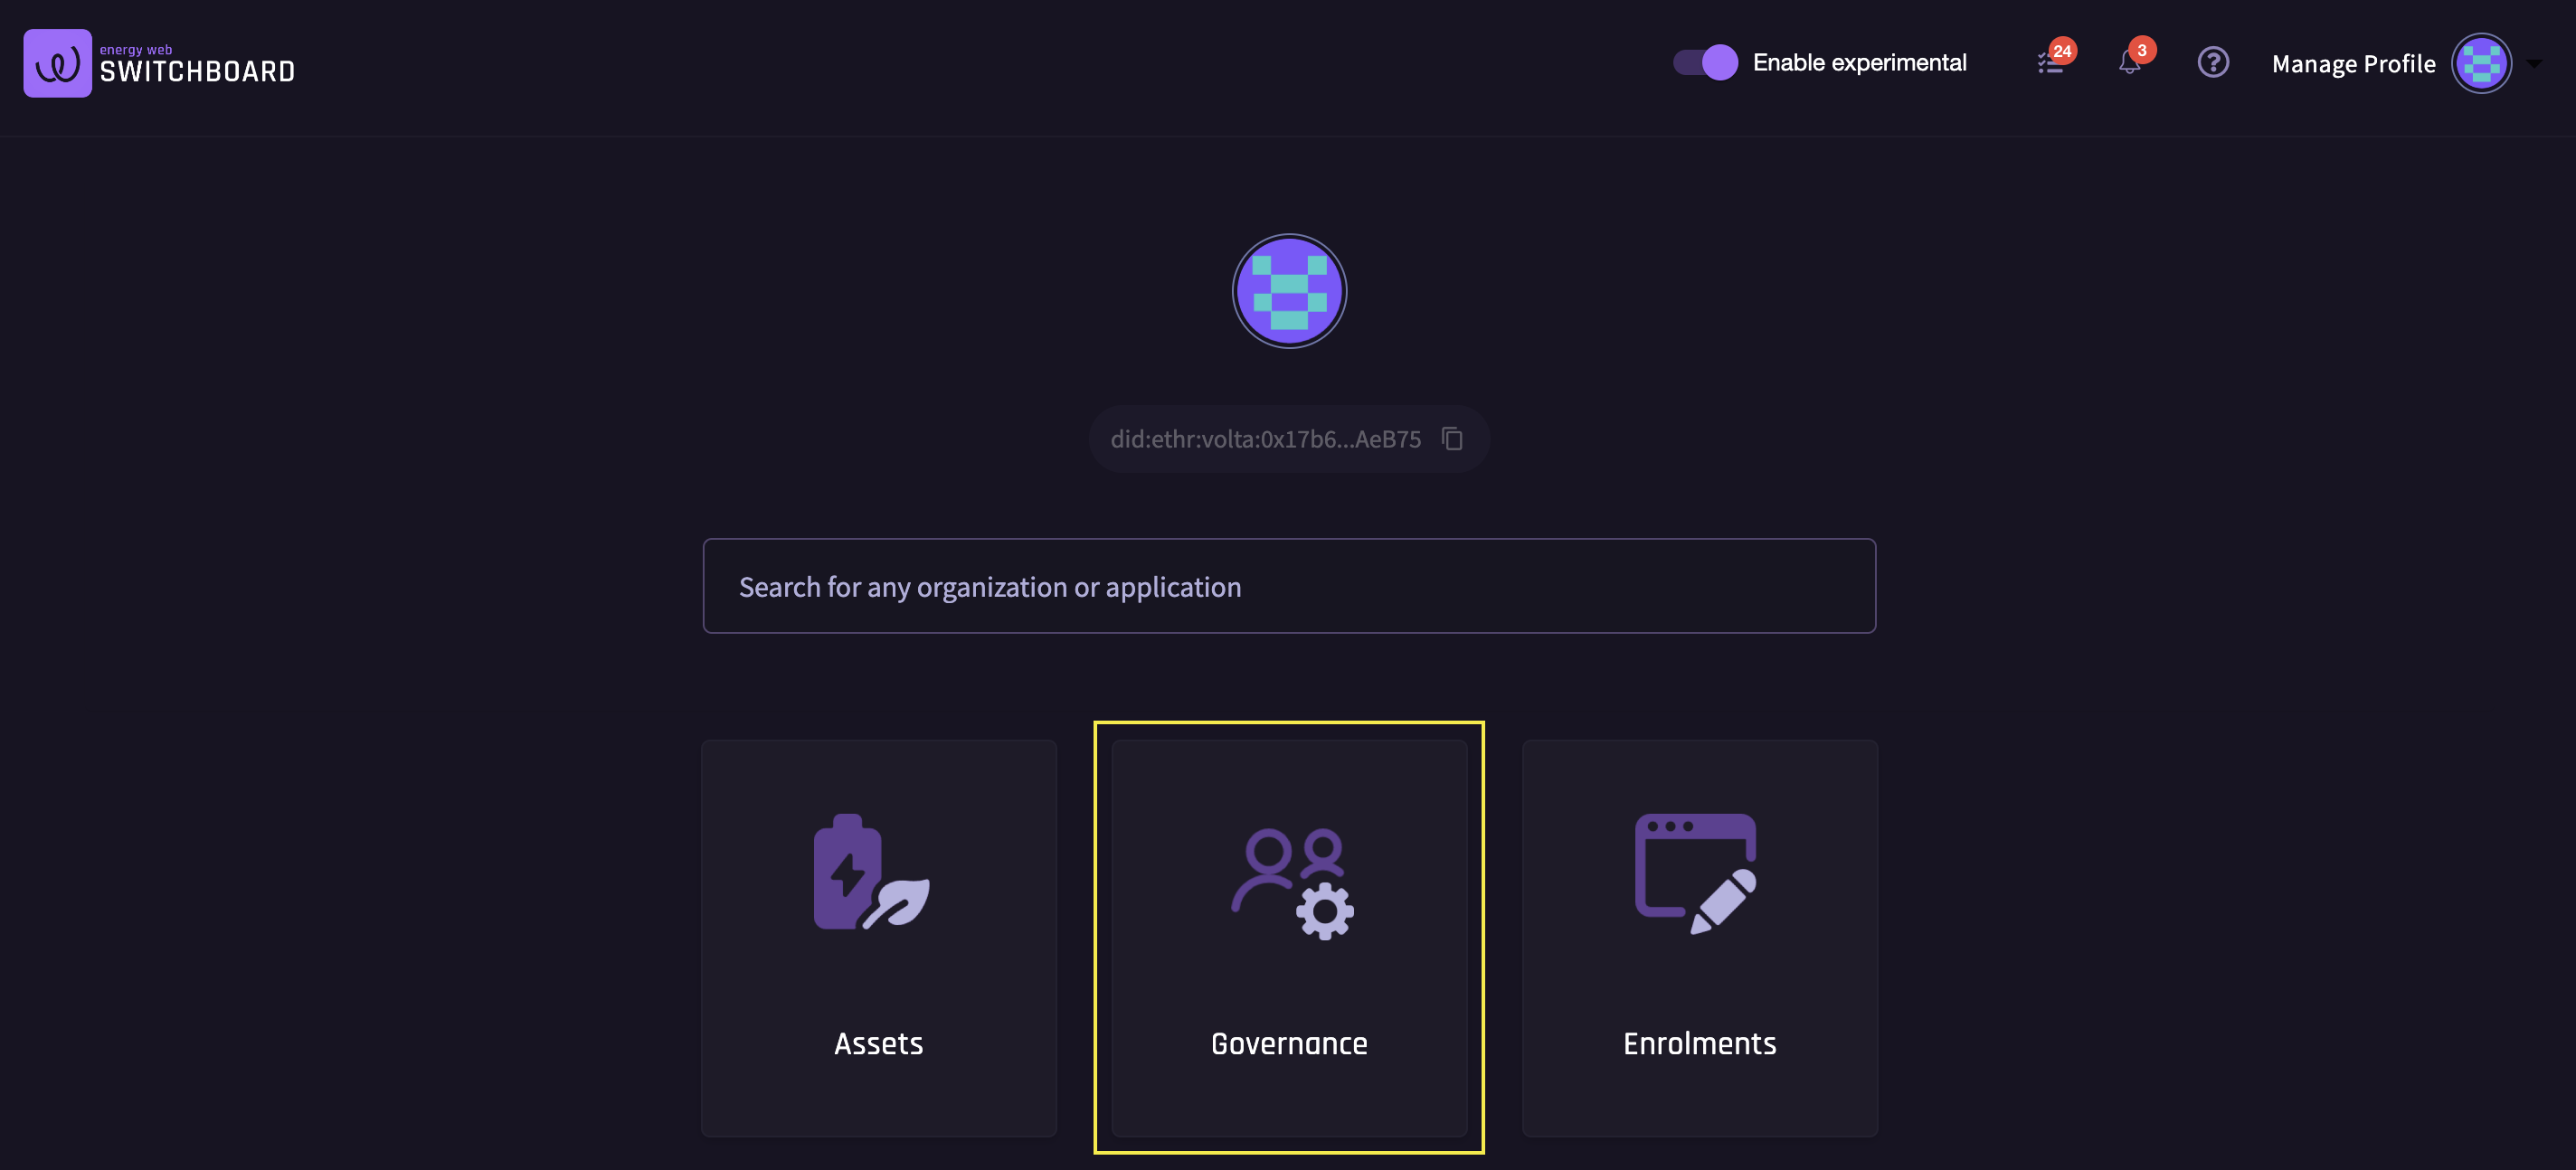Click the Assets battery leaf icon
Screen dimensions: 2576x1170
871,872
